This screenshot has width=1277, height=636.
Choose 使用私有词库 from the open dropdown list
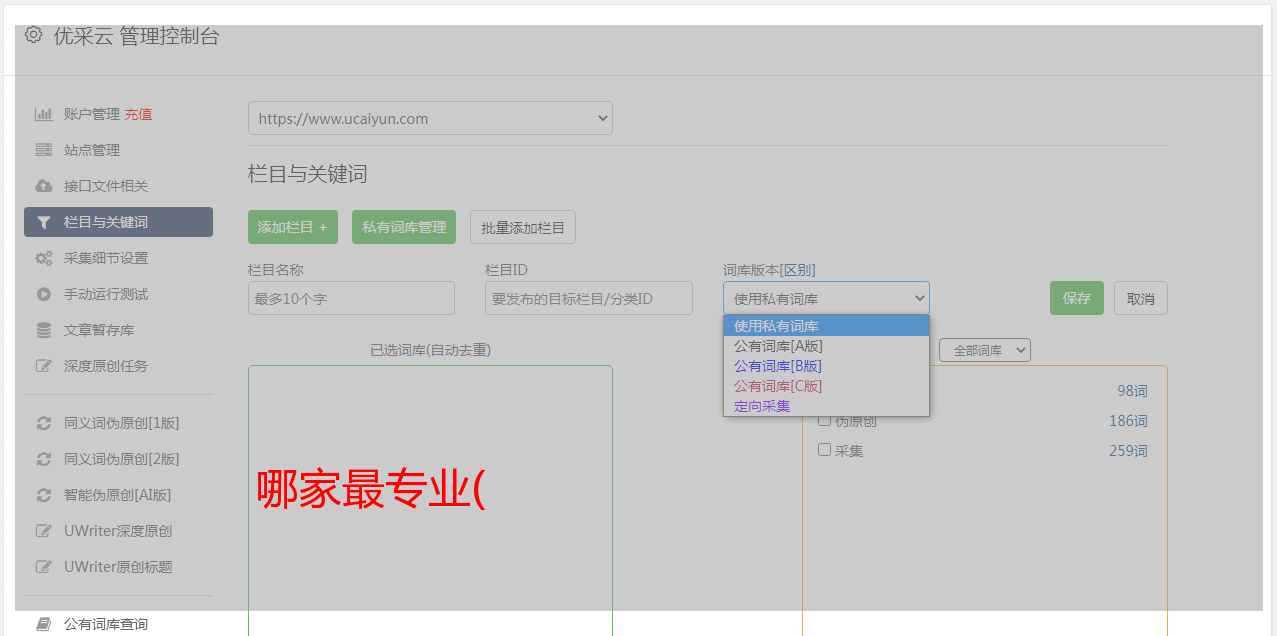coord(826,326)
